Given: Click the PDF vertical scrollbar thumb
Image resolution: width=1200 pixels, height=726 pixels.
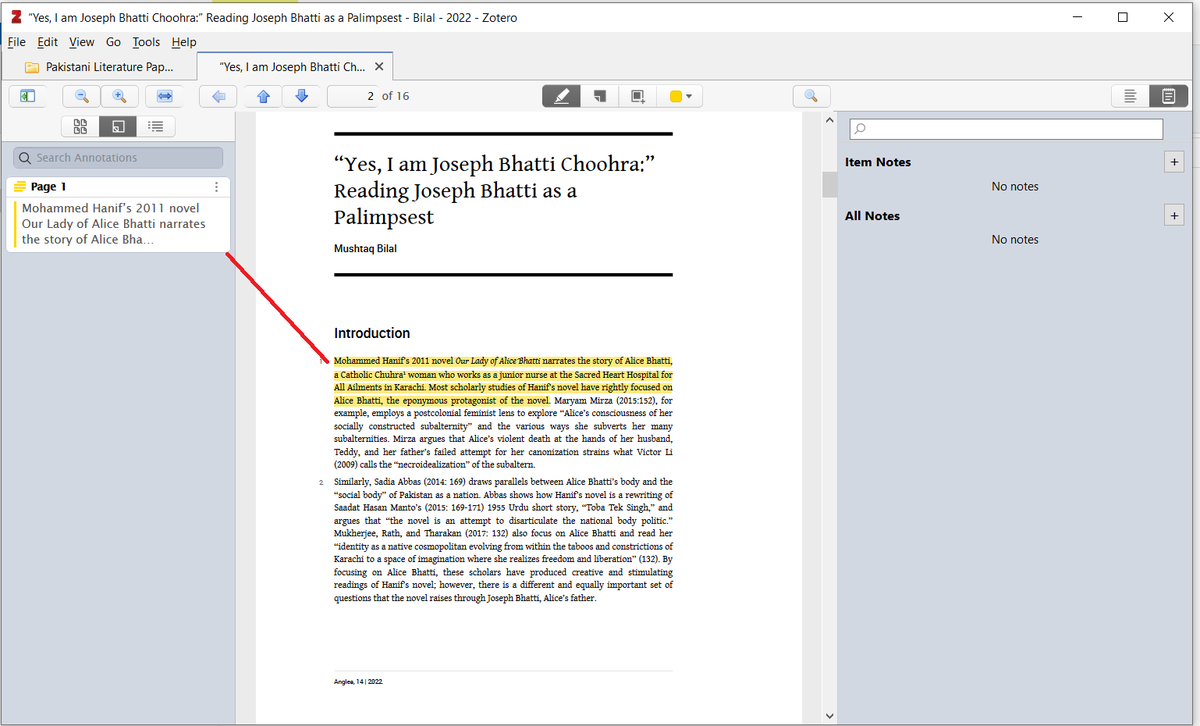Looking at the screenshot, I should coord(828,185).
